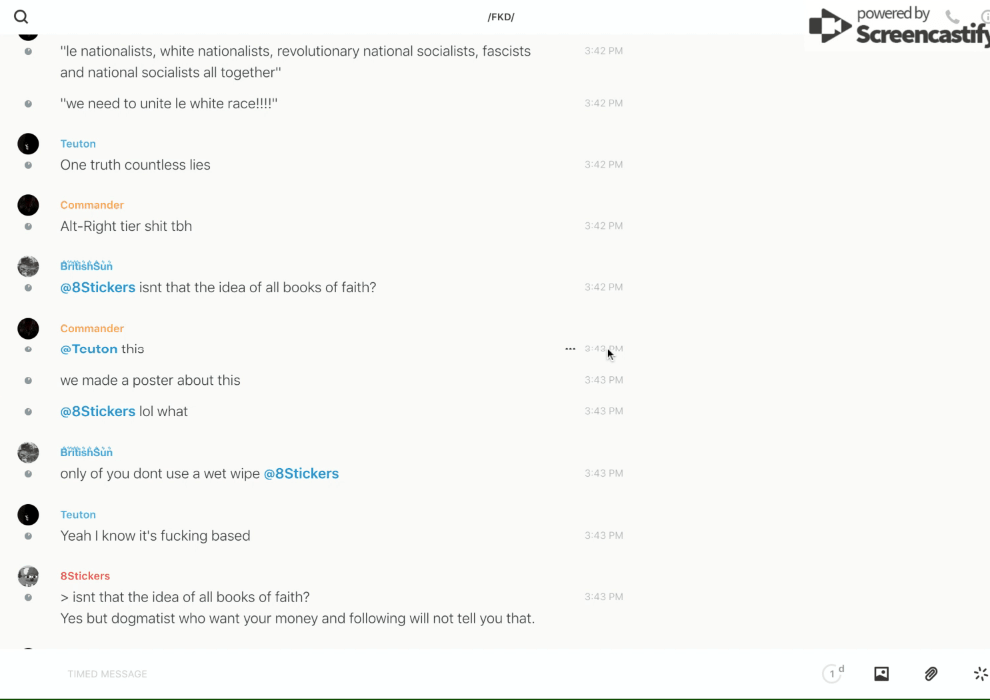This screenshot has width=990, height=700.
Task: Click the image upload icon
Action: pos(881,674)
